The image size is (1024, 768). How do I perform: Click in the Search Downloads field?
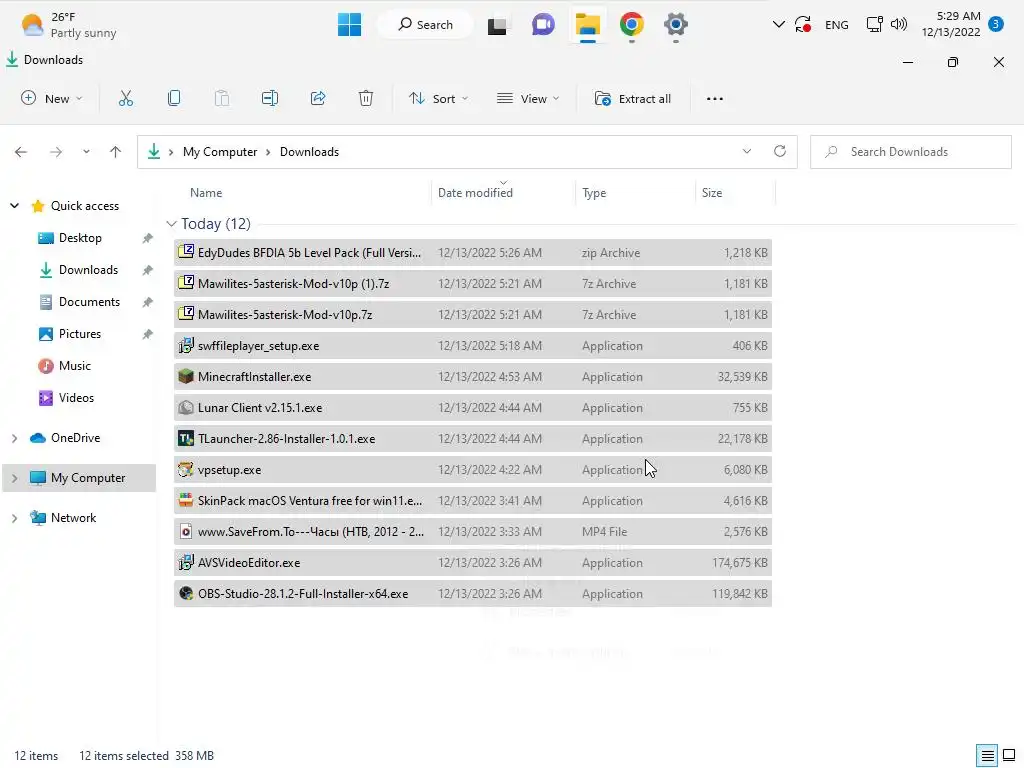910,152
